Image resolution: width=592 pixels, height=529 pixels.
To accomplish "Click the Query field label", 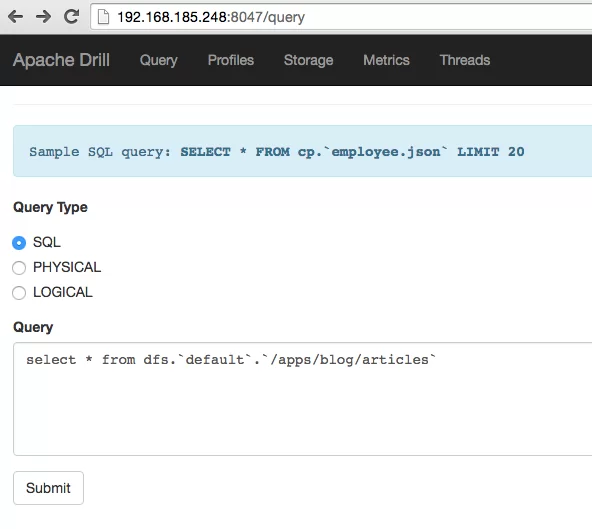I will [33, 327].
